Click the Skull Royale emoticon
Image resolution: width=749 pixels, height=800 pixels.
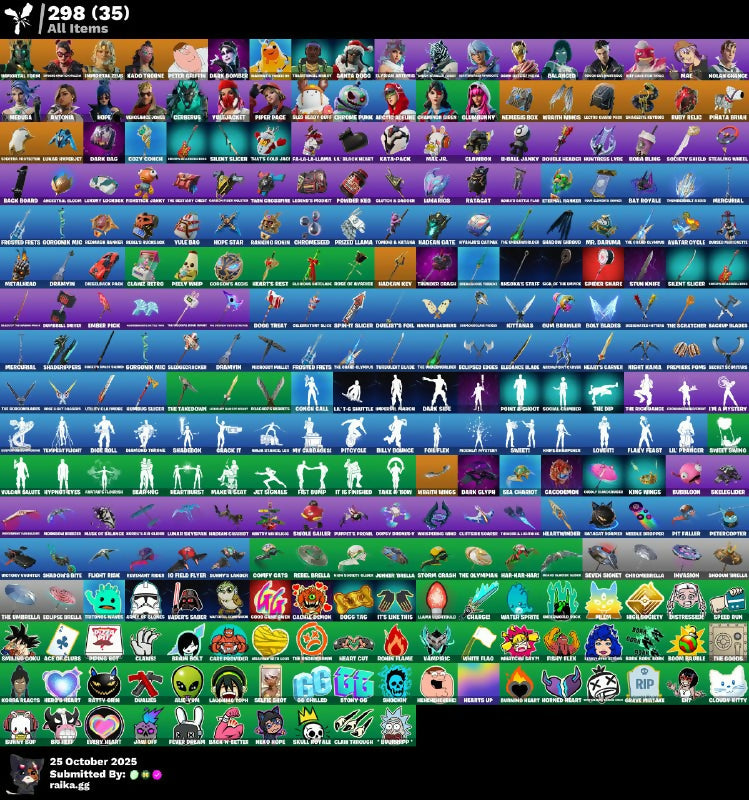pyautogui.click(x=312, y=724)
